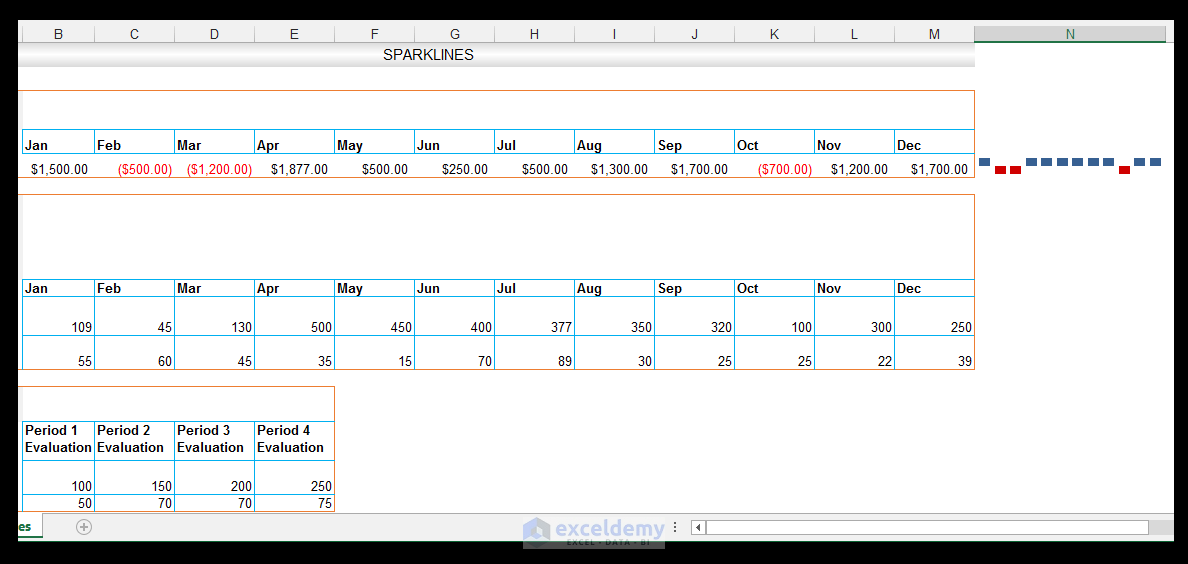Select the active sheet tab ending in 'es'
Screen dimensions: 1188x564
click(x=30, y=526)
